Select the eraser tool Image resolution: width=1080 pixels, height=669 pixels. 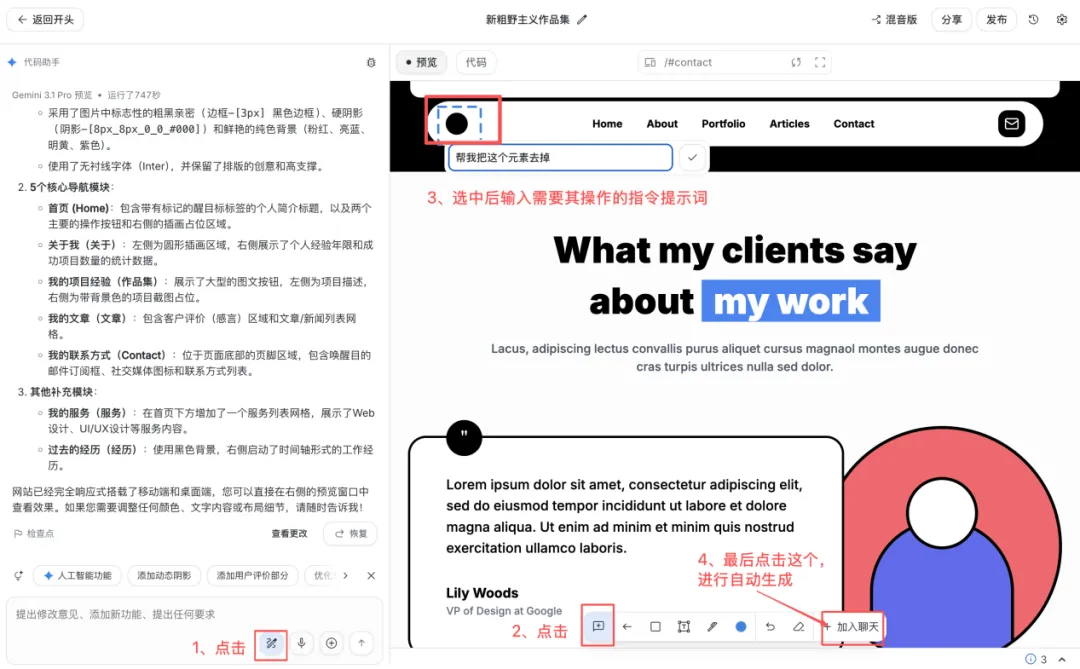coord(798,627)
